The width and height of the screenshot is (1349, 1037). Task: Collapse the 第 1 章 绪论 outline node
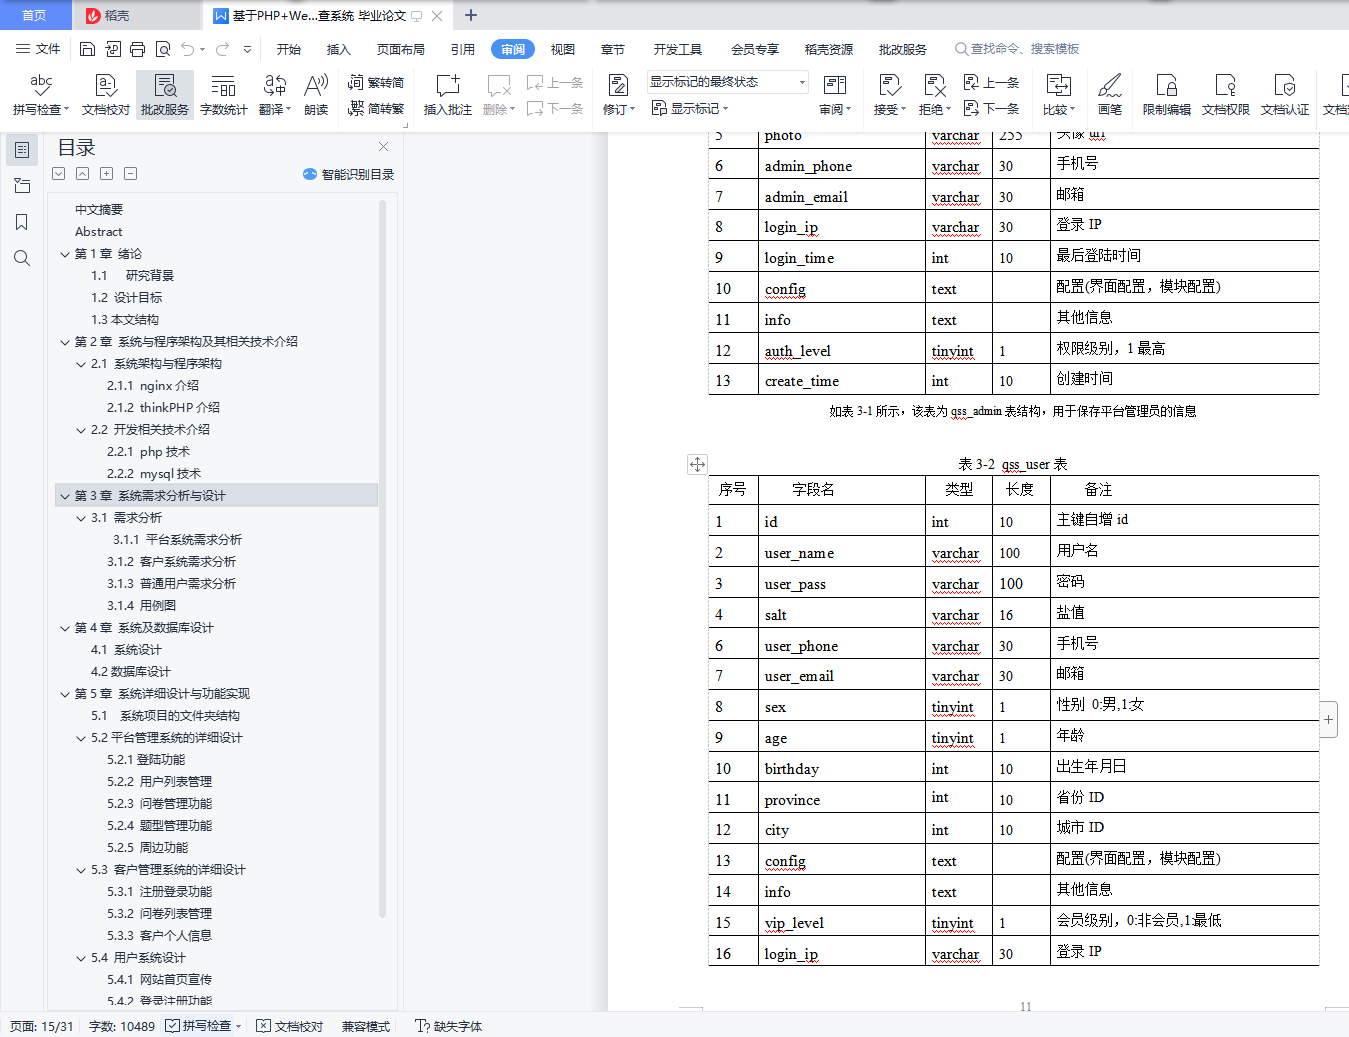coord(65,254)
